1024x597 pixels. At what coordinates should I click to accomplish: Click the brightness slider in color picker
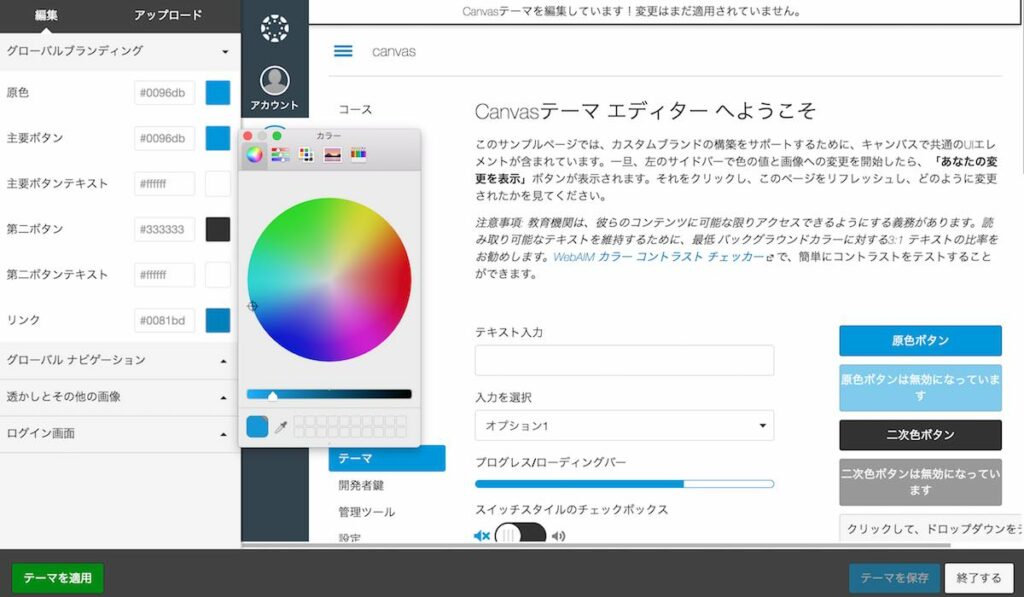point(329,395)
